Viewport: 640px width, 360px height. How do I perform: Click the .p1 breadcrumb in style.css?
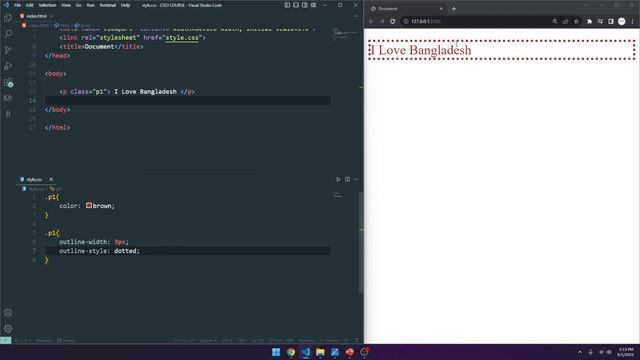tap(56, 189)
